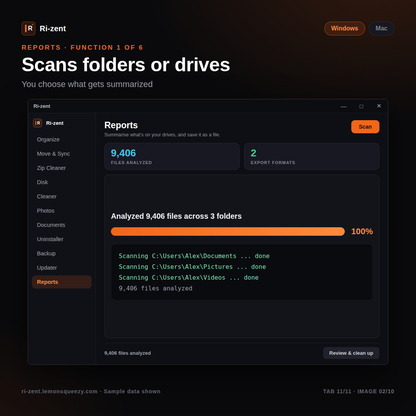Click the 2 export formats card

click(x=312, y=156)
